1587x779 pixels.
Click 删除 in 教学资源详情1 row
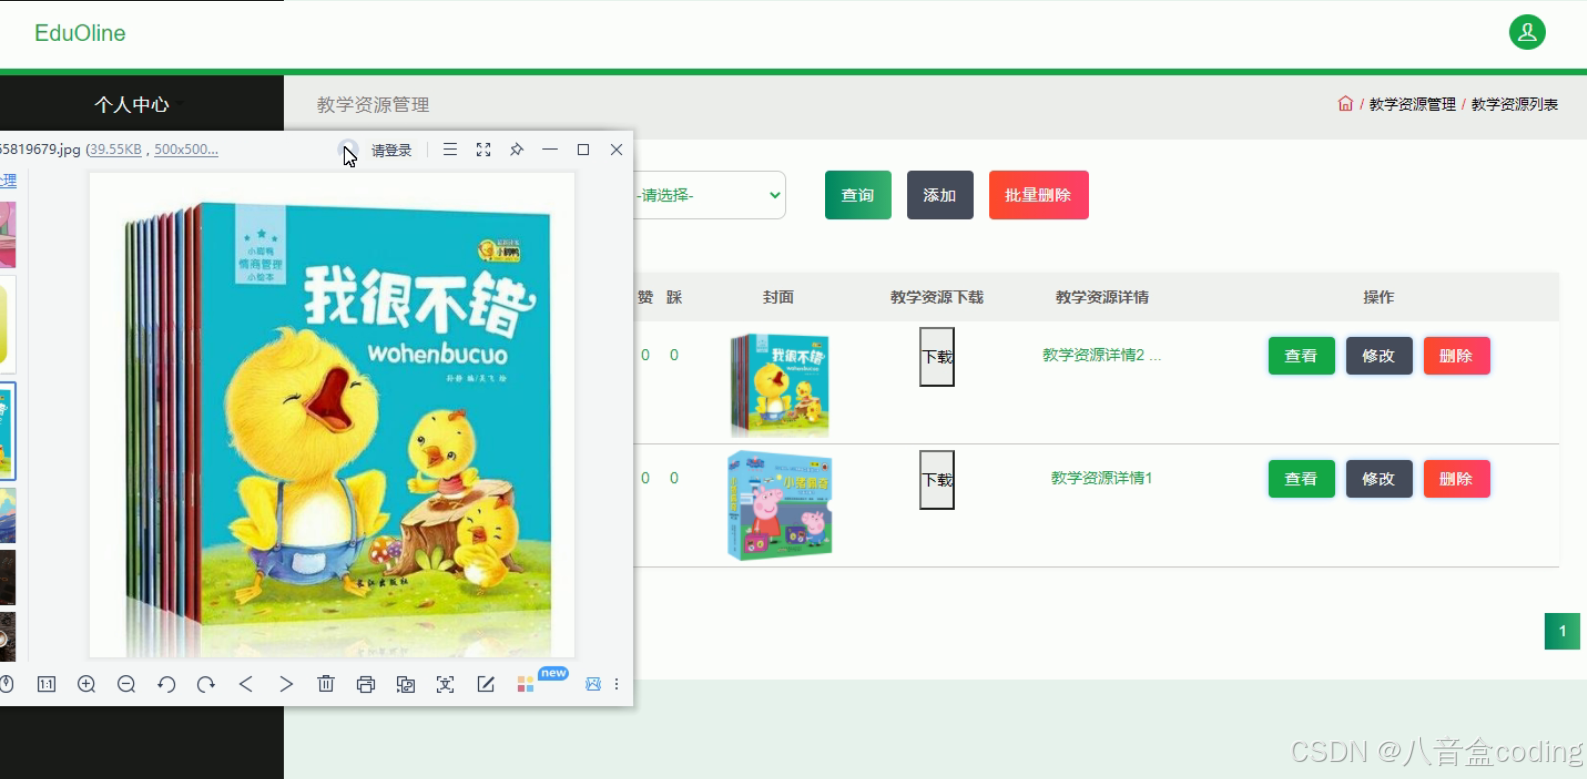point(1456,479)
